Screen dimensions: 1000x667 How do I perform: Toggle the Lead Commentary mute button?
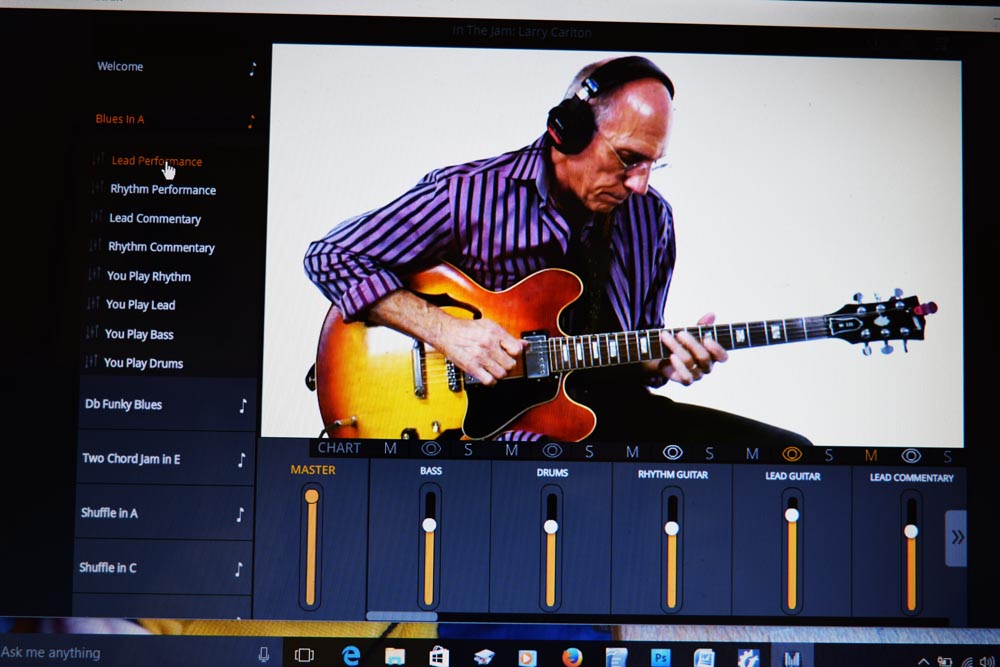[x=871, y=455]
